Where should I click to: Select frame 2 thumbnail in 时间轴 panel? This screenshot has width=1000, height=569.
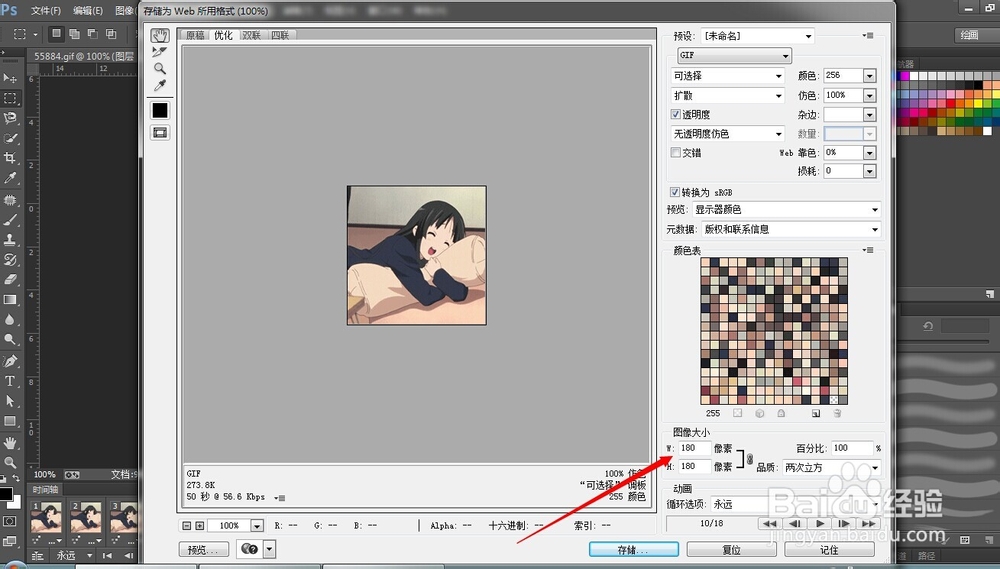pyautogui.click(x=85, y=517)
